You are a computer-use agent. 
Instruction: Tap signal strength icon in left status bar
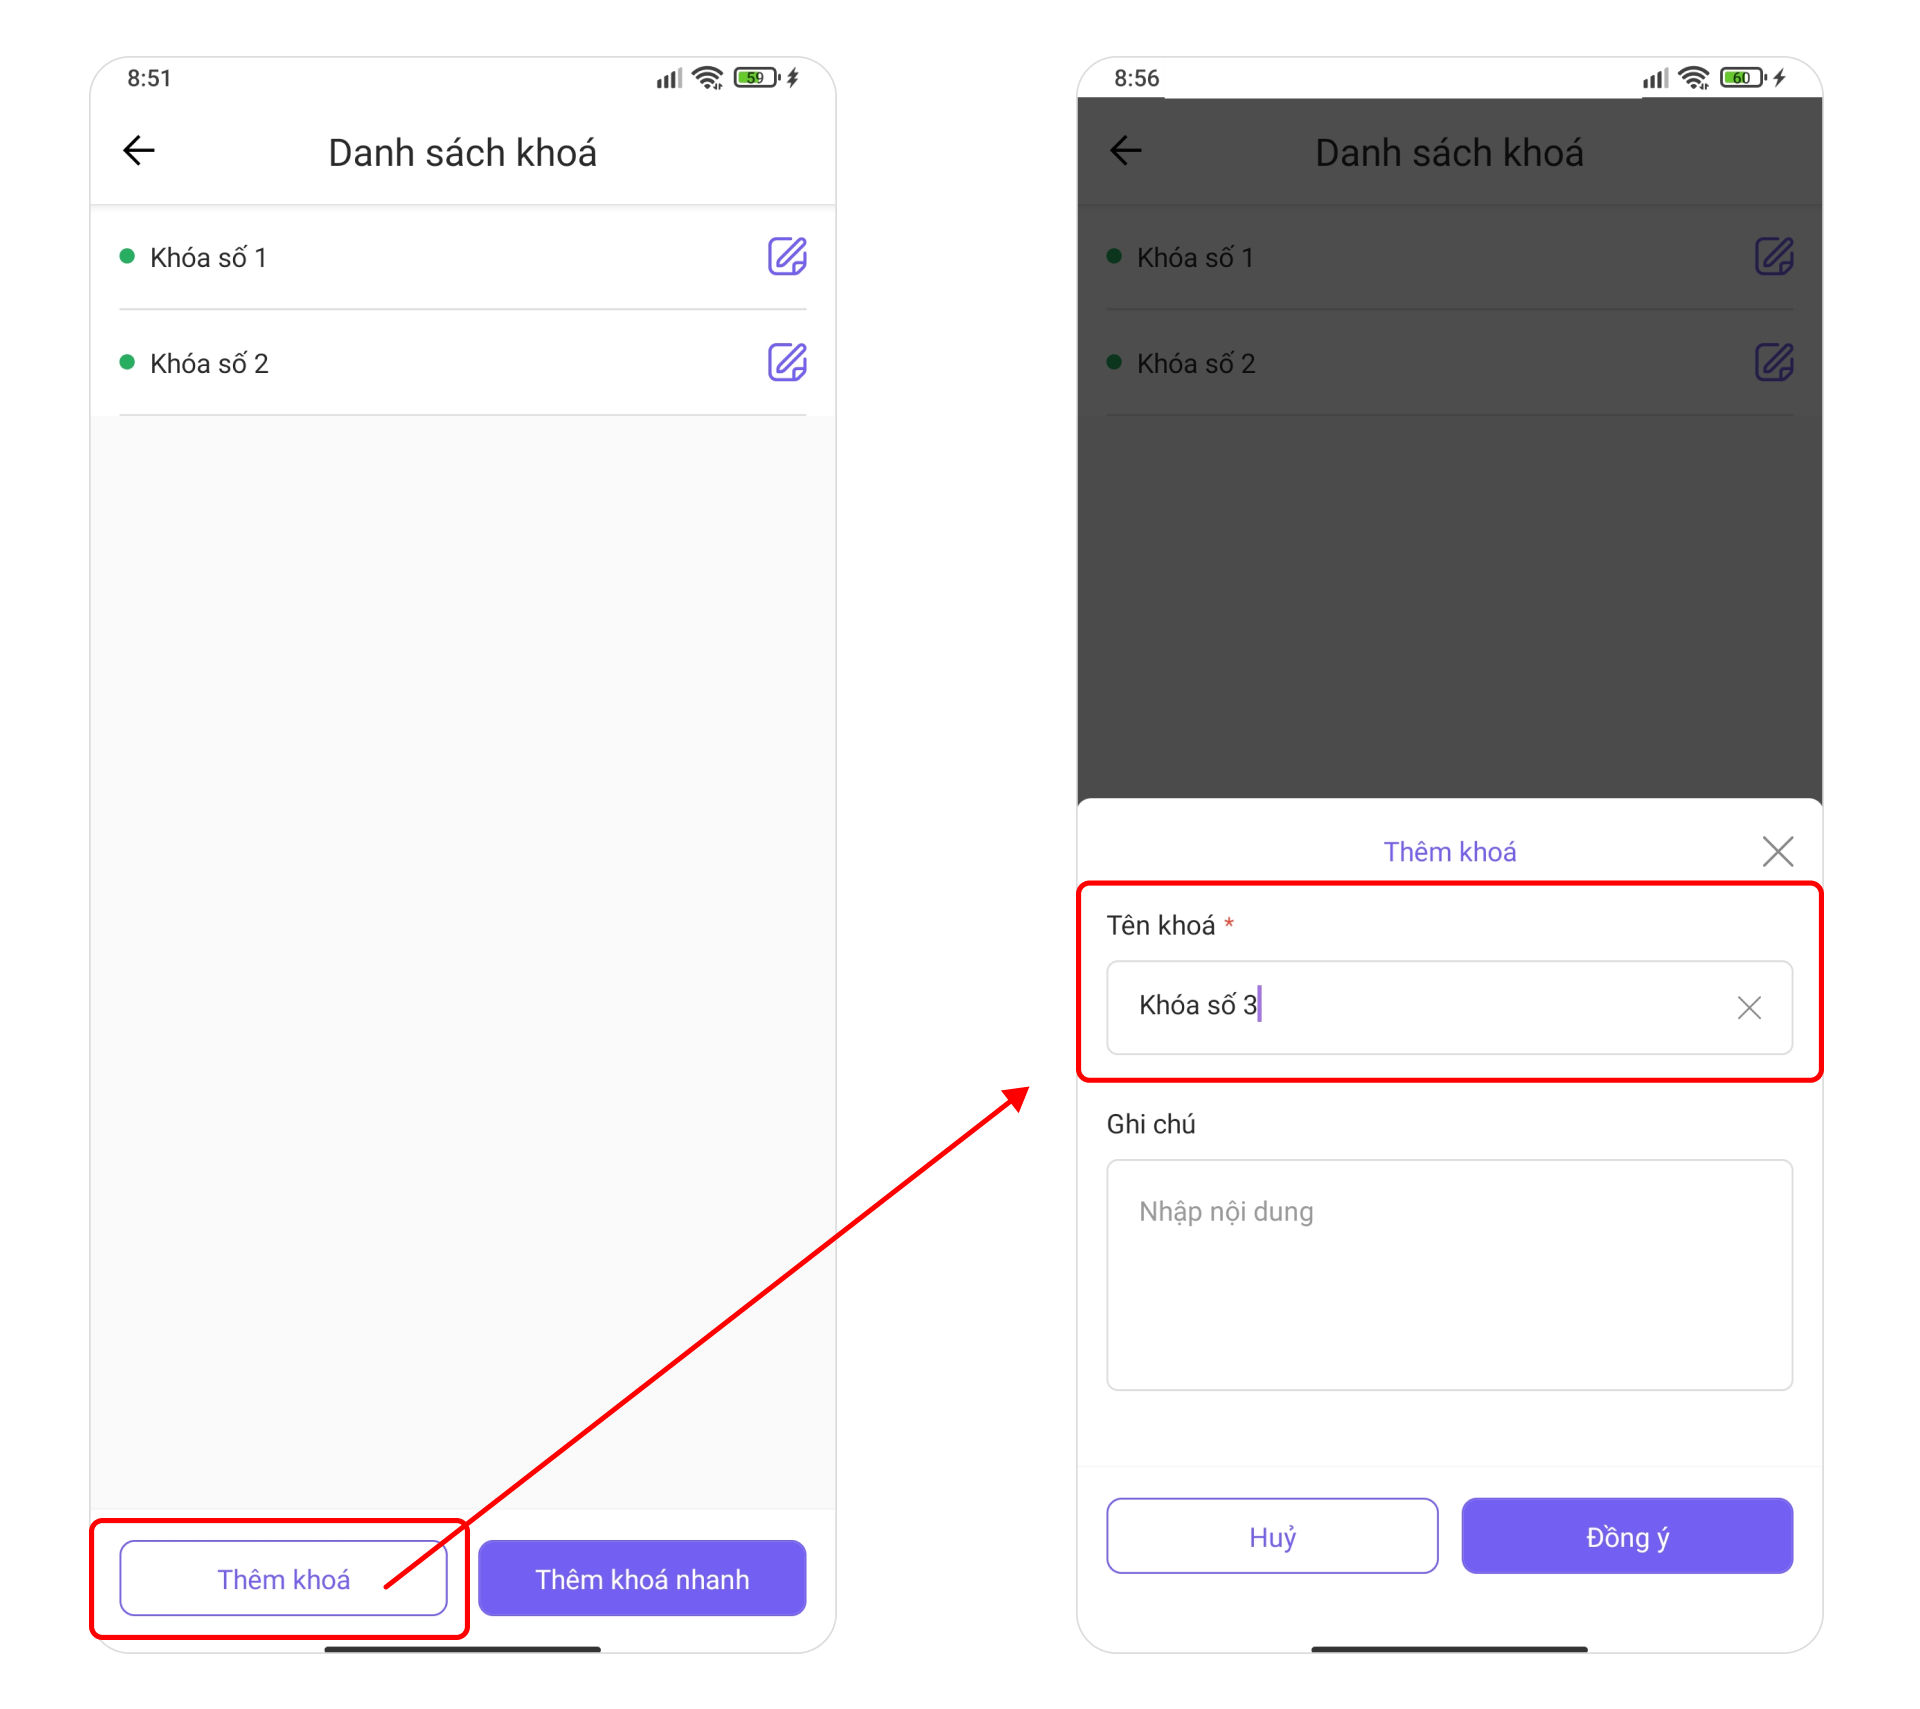click(x=669, y=78)
